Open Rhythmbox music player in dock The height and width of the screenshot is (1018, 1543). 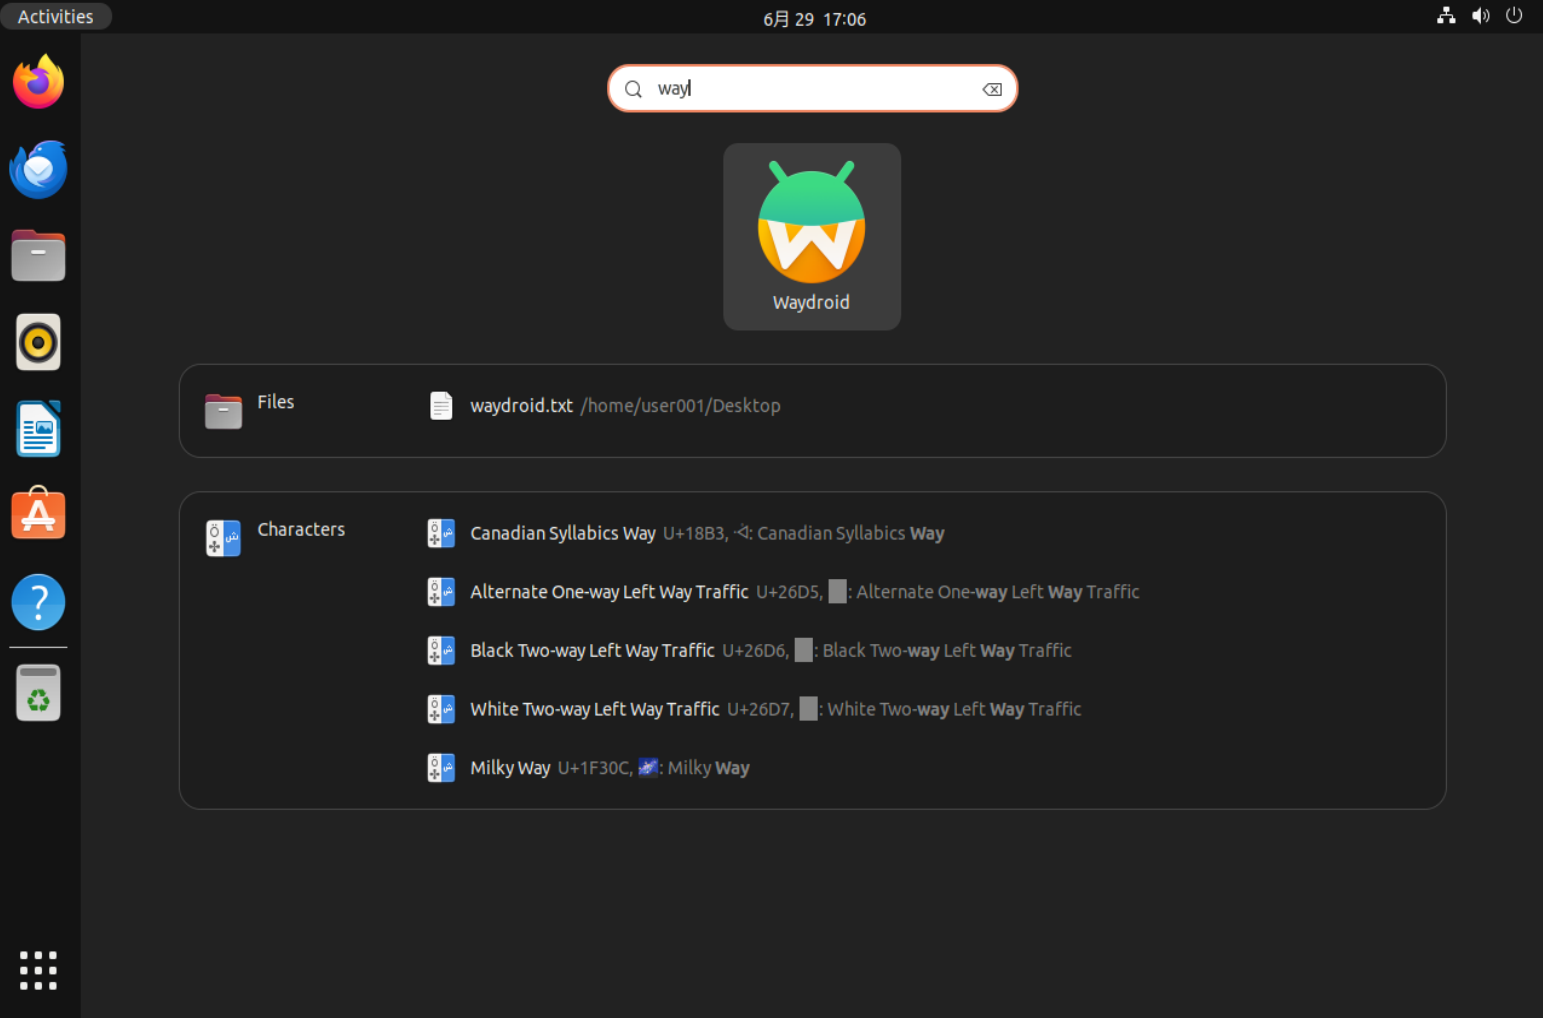pos(39,343)
